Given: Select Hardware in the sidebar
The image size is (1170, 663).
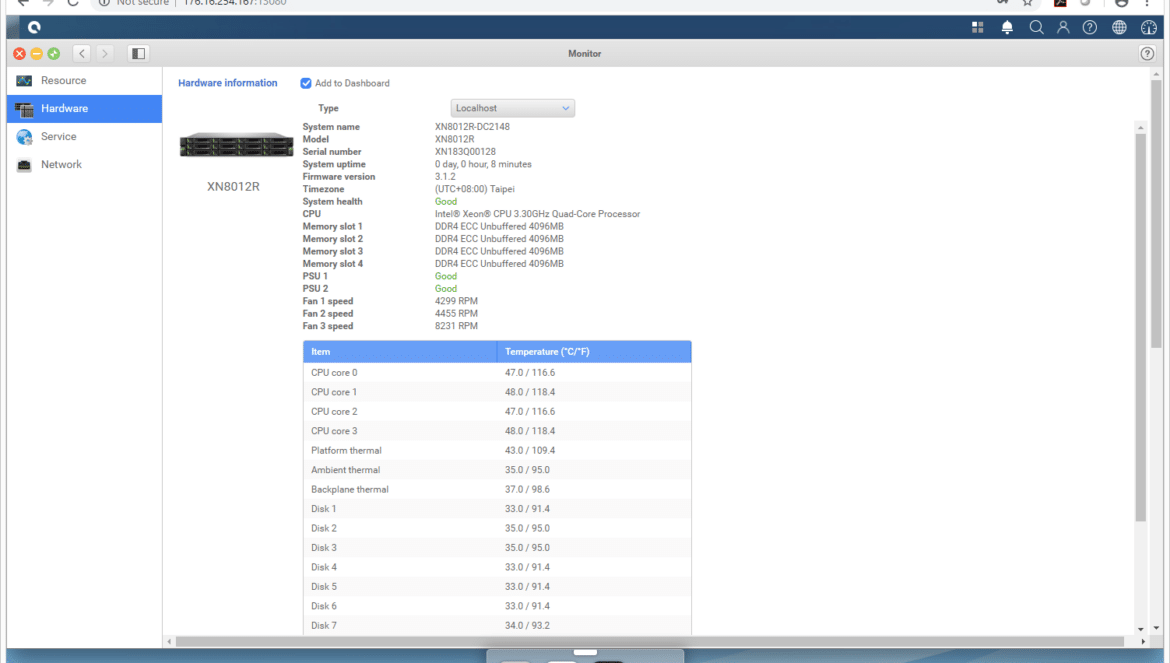Looking at the screenshot, I should [84, 109].
